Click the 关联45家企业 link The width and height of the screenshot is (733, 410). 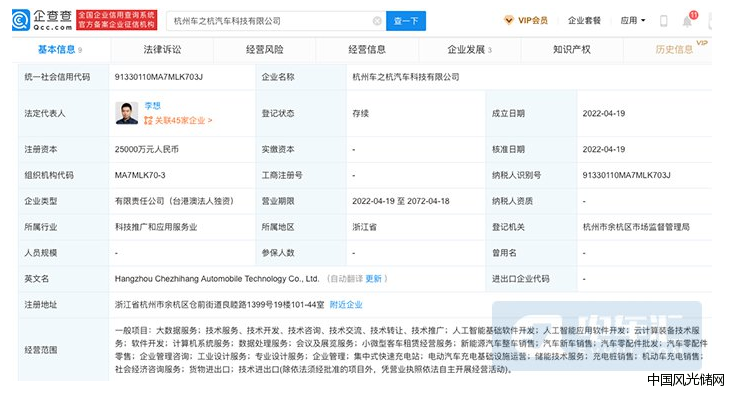183,121
